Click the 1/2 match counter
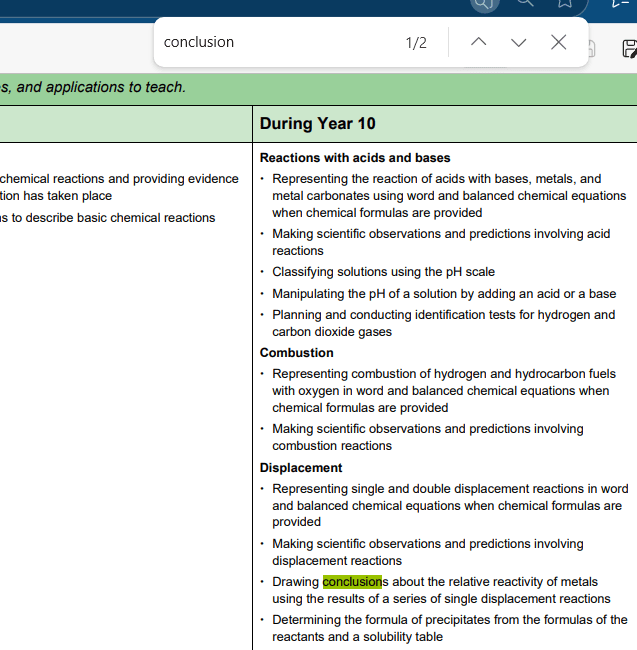This screenshot has width=637, height=650. [x=416, y=42]
